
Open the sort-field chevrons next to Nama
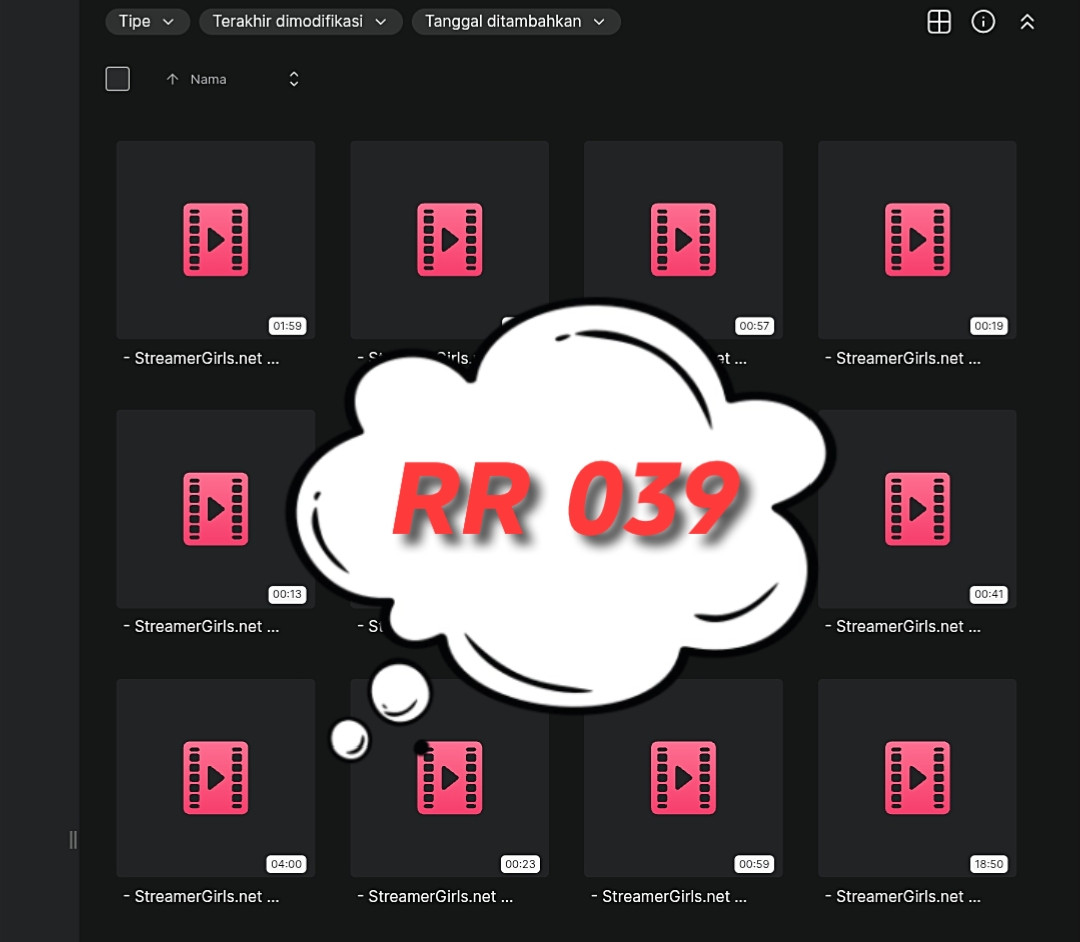(294, 79)
